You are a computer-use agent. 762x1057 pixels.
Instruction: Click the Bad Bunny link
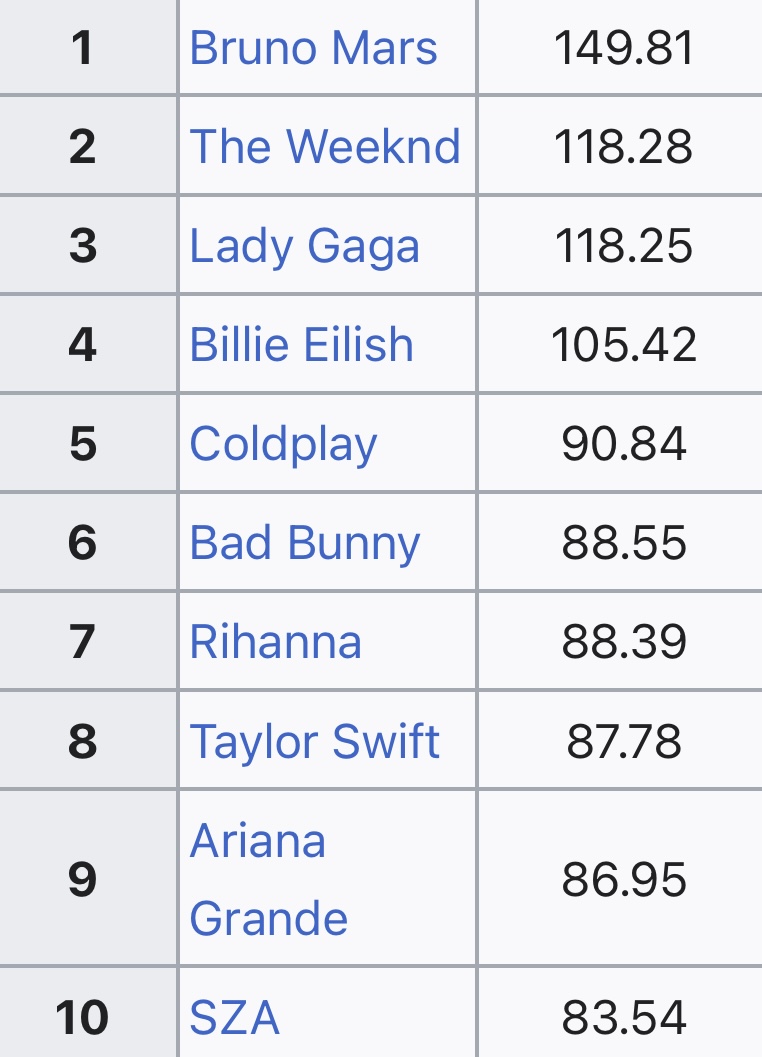(x=304, y=543)
